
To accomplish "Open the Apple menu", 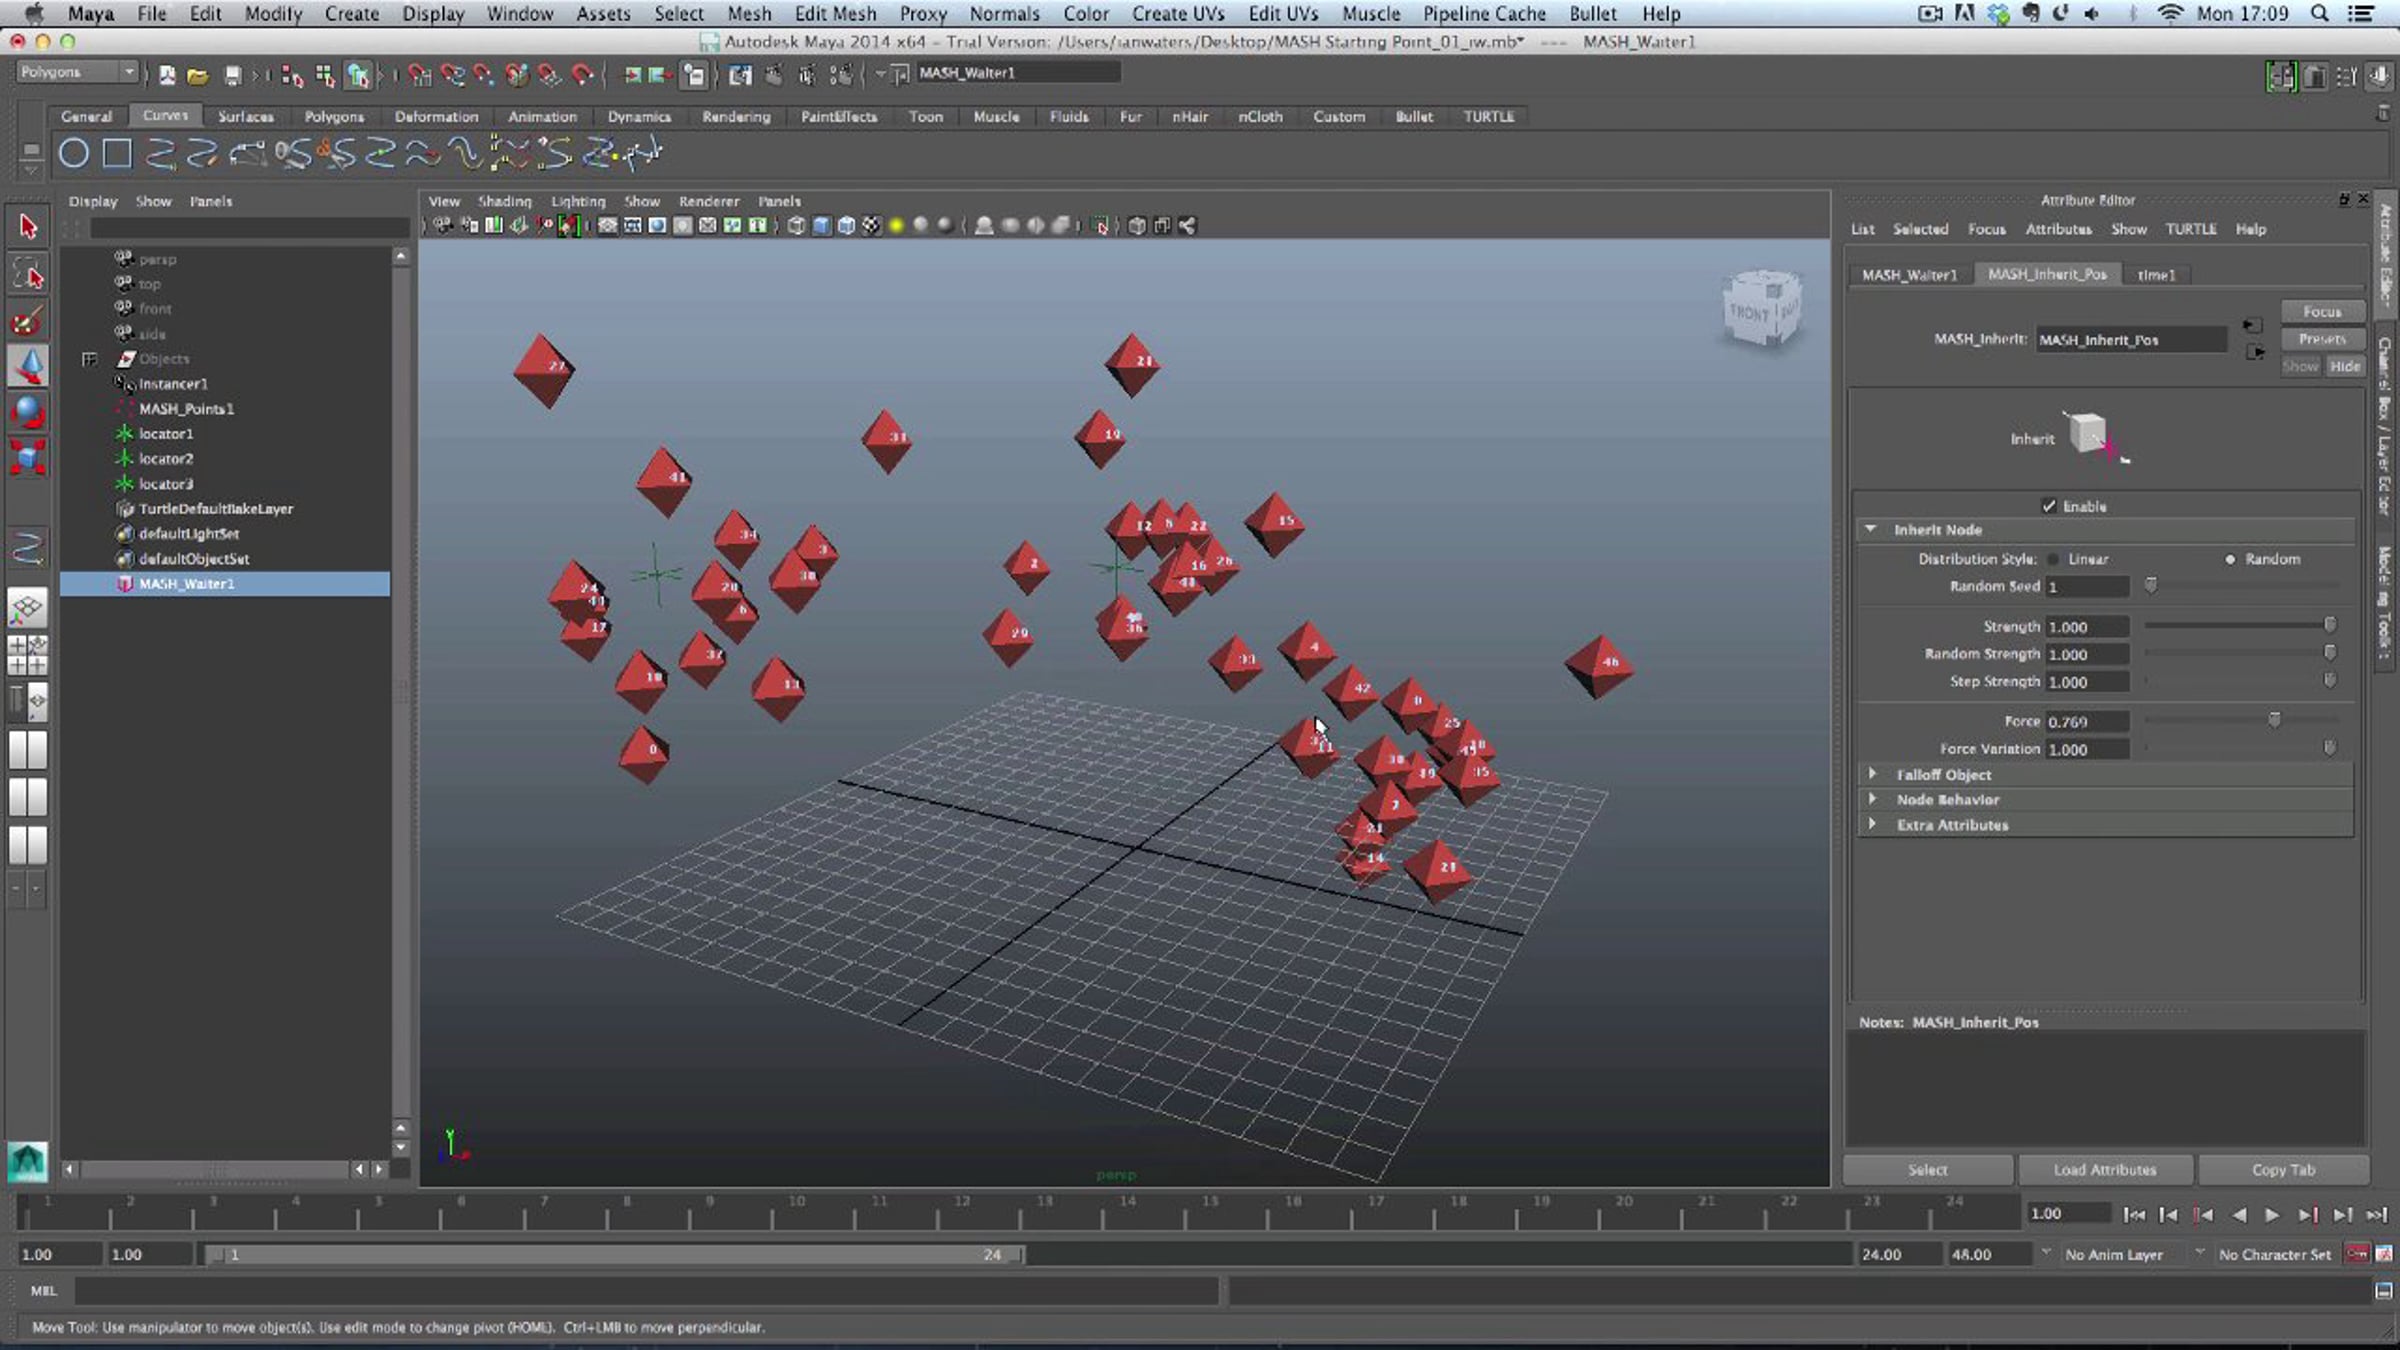I will (34, 13).
